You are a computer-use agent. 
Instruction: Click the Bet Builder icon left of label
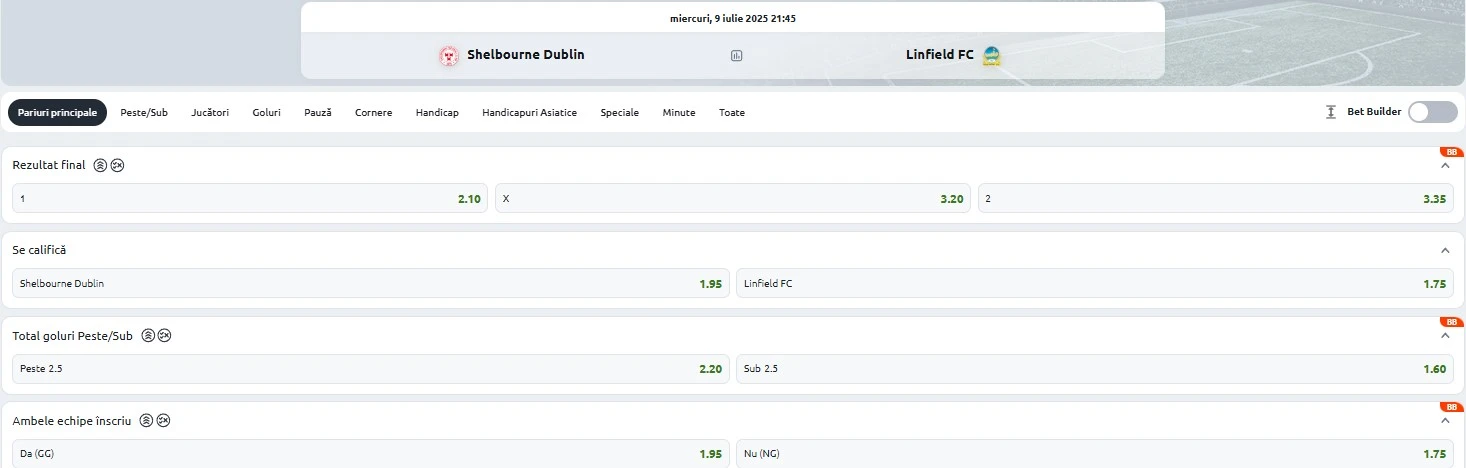[1331, 112]
